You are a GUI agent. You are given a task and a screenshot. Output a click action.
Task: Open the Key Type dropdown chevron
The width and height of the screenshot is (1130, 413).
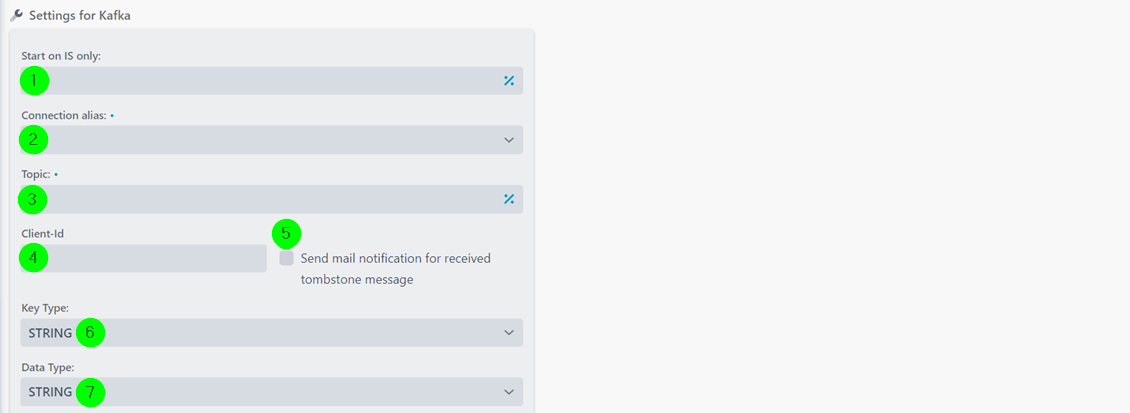click(509, 332)
